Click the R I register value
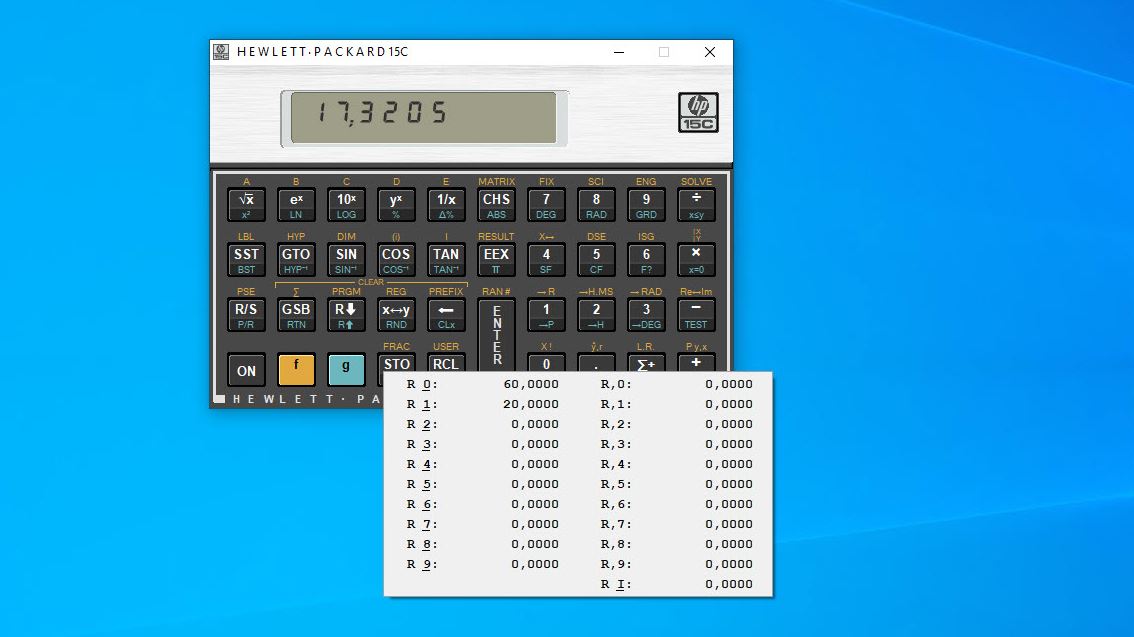The height and width of the screenshot is (637, 1134). pyautogui.click(x=729, y=584)
